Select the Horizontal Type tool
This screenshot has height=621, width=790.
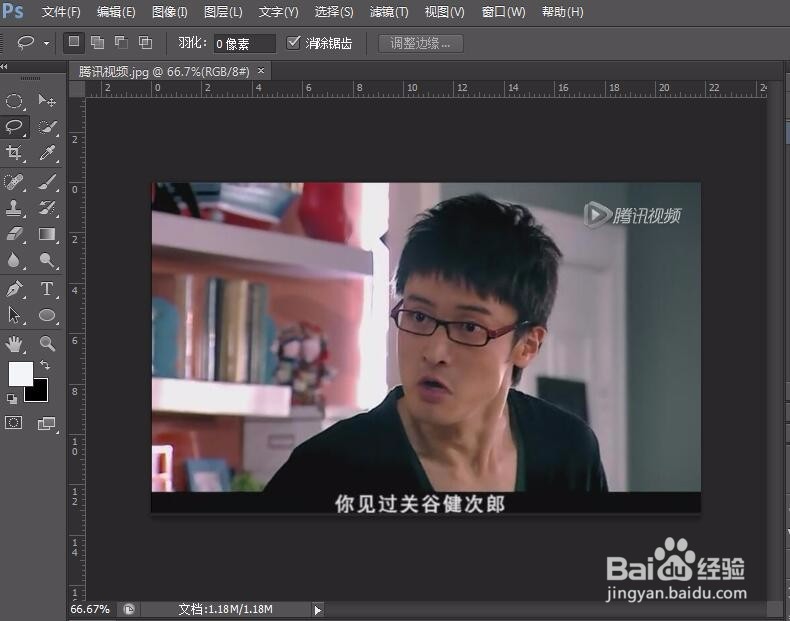pos(47,289)
